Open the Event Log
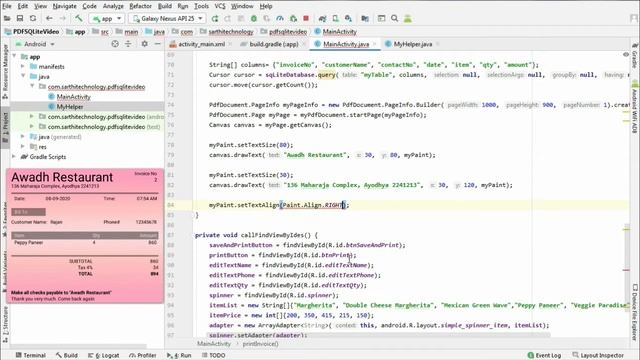The image size is (640, 360). (x=544, y=355)
